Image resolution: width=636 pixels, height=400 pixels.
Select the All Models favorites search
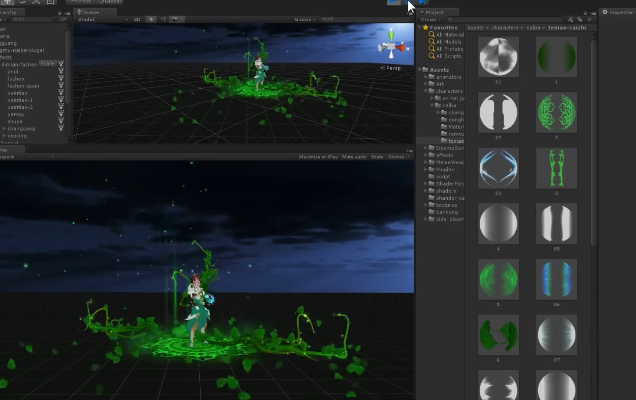447,42
